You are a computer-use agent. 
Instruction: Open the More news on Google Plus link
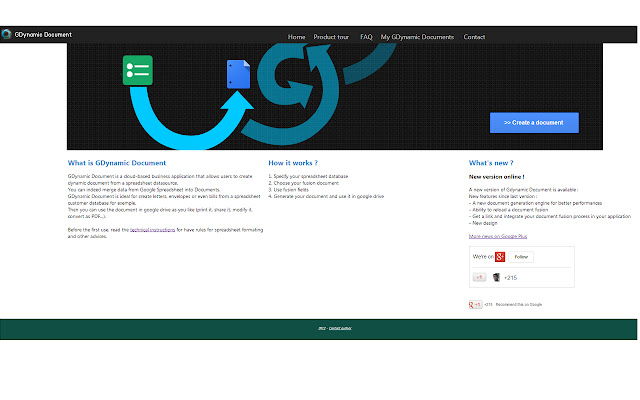click(x=498, y=236)
